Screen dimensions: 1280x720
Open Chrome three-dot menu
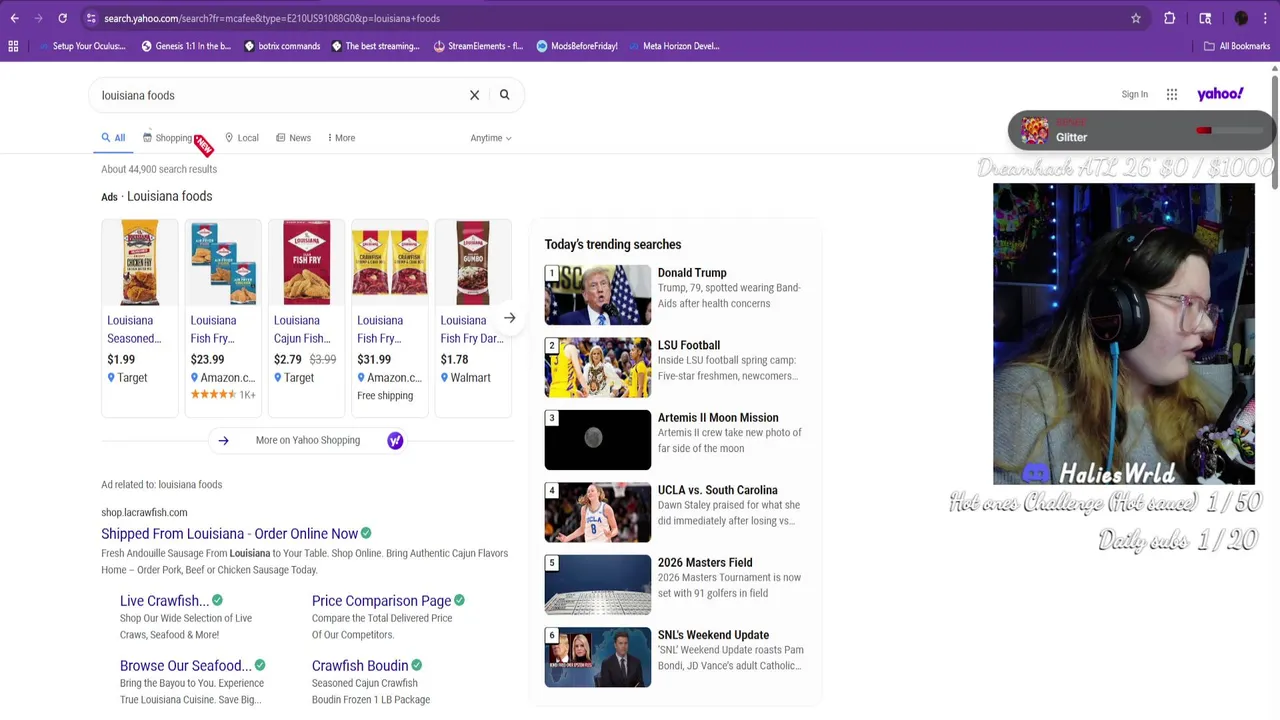(1266, 18)
